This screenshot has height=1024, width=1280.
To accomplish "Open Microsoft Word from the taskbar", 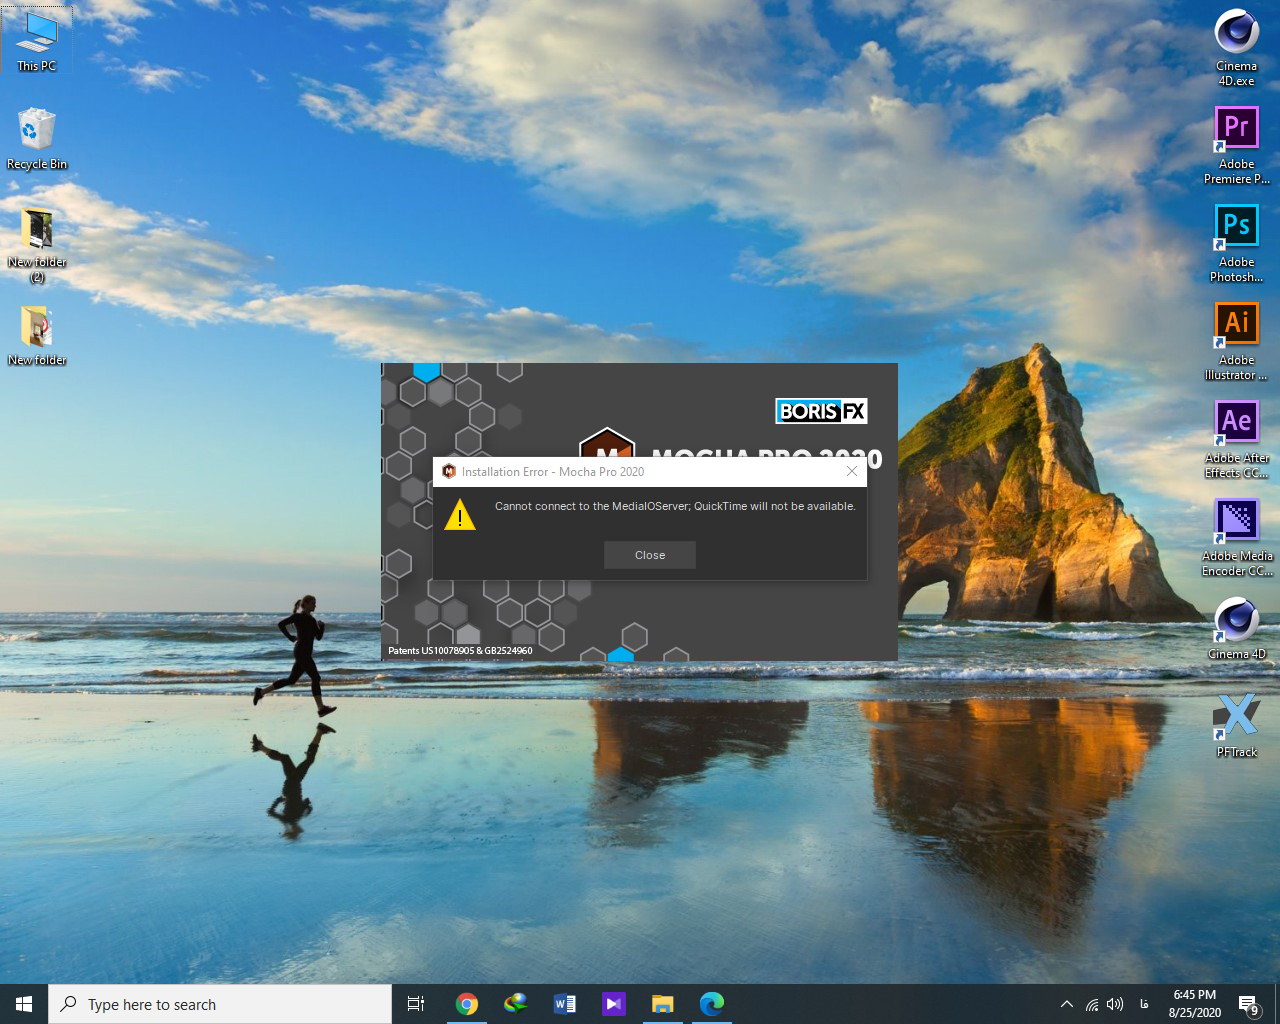I will (565, 1004).
